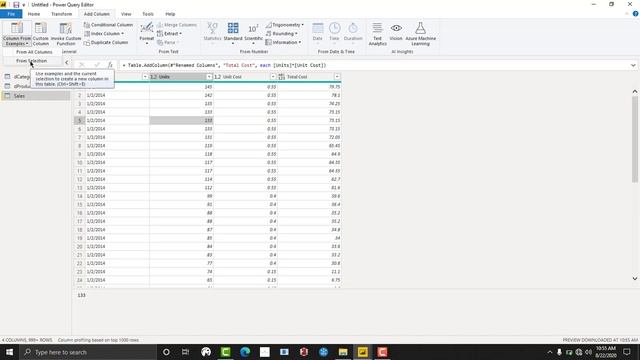Viewport: 640px width, 360px height.
Task: Add a Conditional Column
Action: coord(108,25)
